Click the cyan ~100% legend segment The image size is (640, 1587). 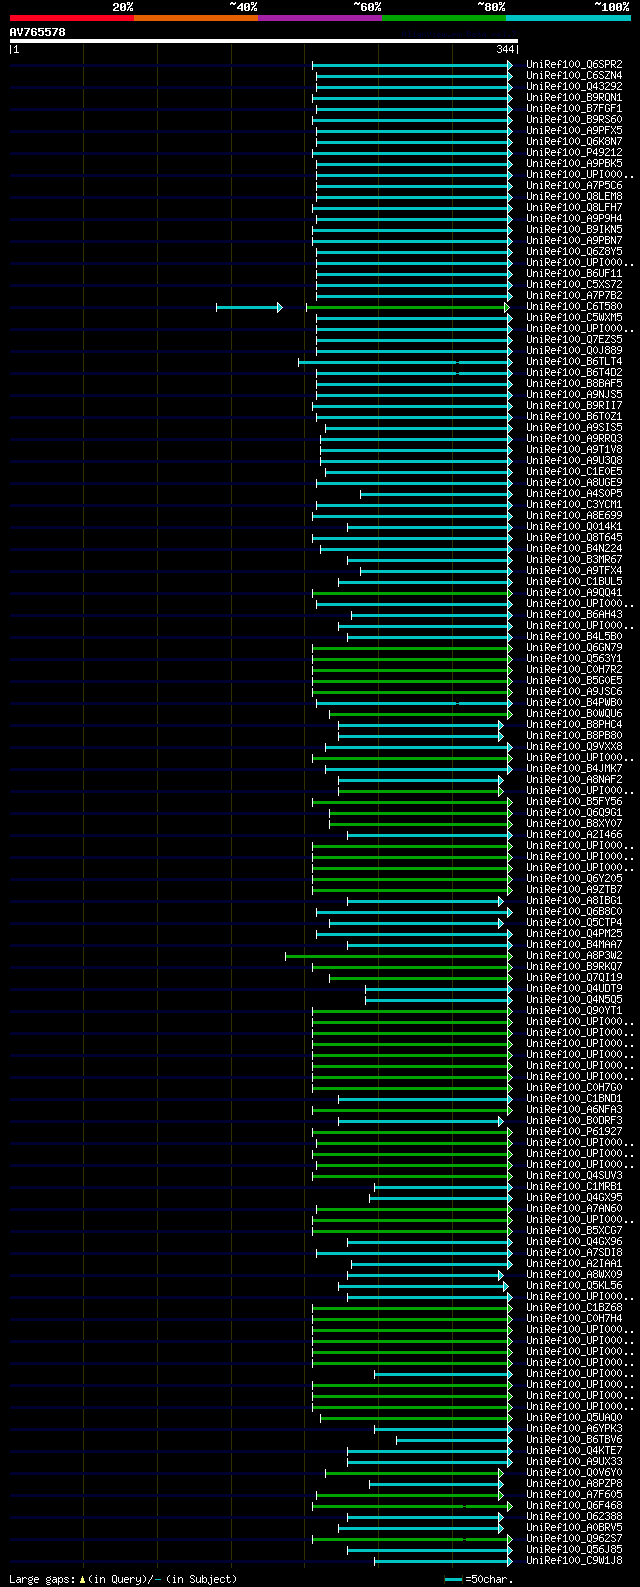coord(568,17)
